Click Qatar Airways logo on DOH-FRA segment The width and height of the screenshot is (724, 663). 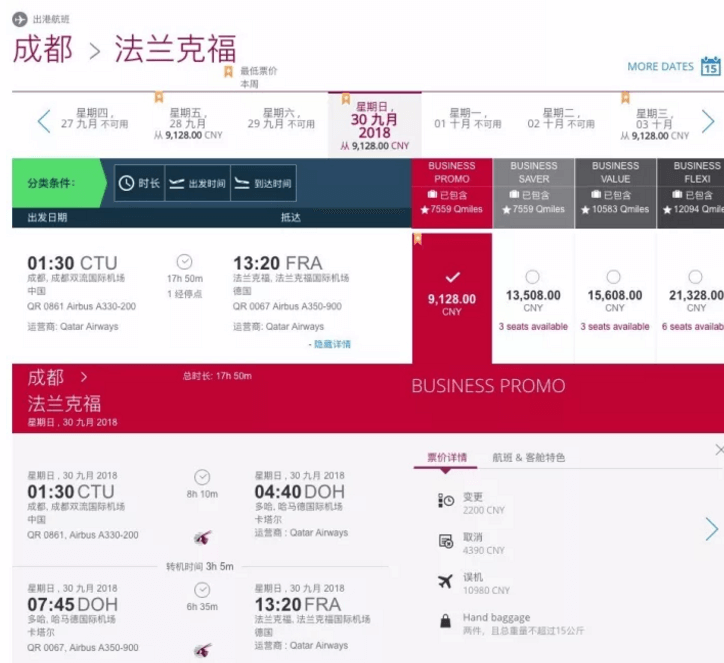(x=203, y=650)
